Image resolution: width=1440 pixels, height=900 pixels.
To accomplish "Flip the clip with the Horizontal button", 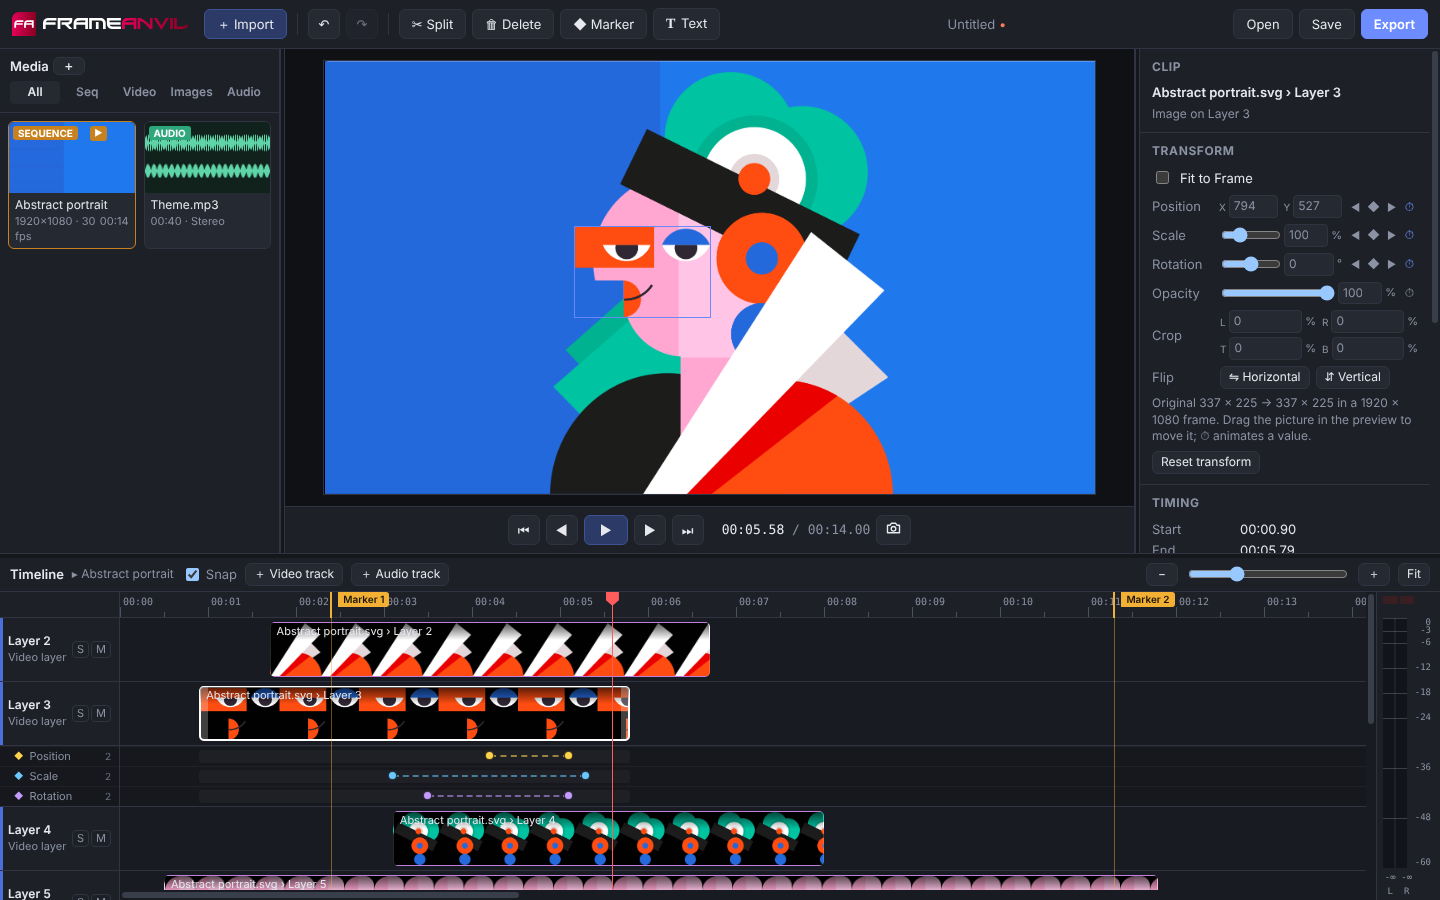I will pos(1265,377).
